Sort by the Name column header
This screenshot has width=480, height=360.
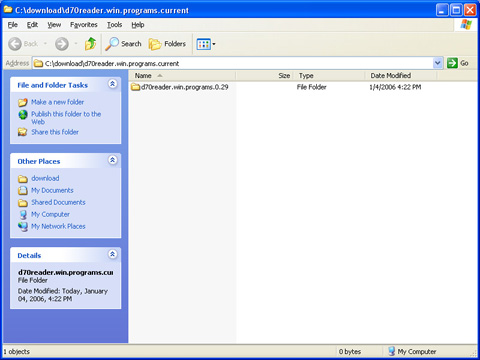pos(182,76)
